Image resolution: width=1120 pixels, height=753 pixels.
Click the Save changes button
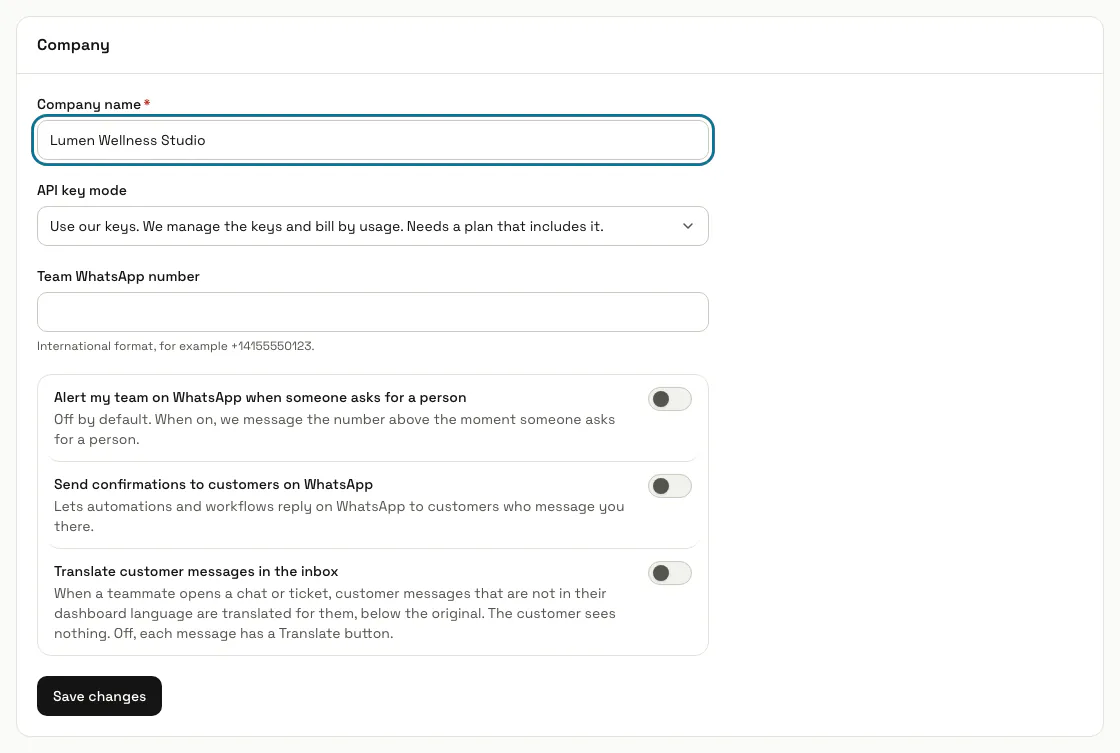(99, 696)
